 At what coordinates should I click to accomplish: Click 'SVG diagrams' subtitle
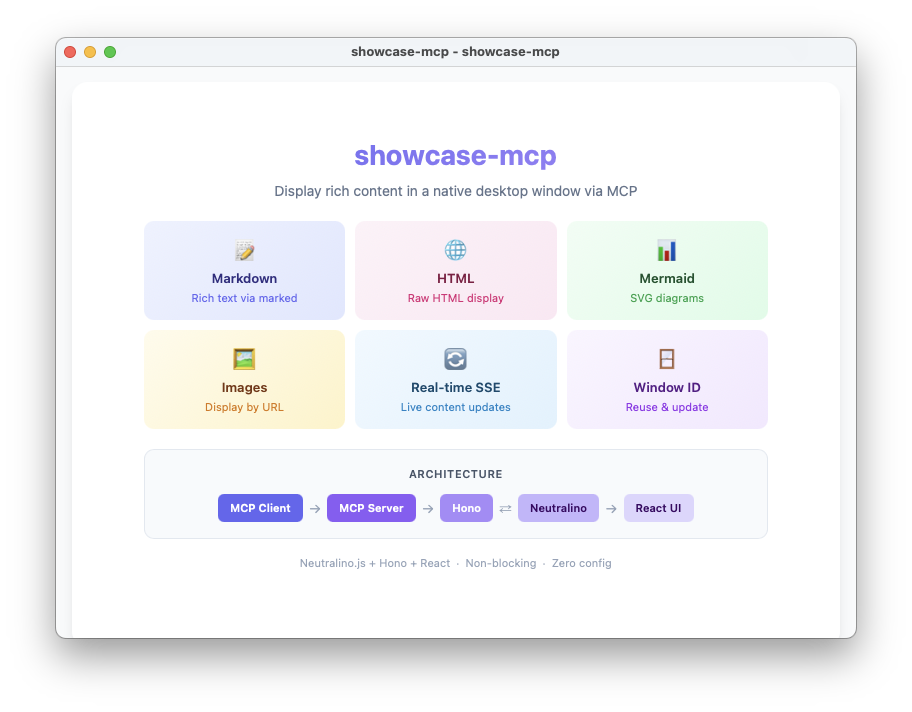point(667,298)
